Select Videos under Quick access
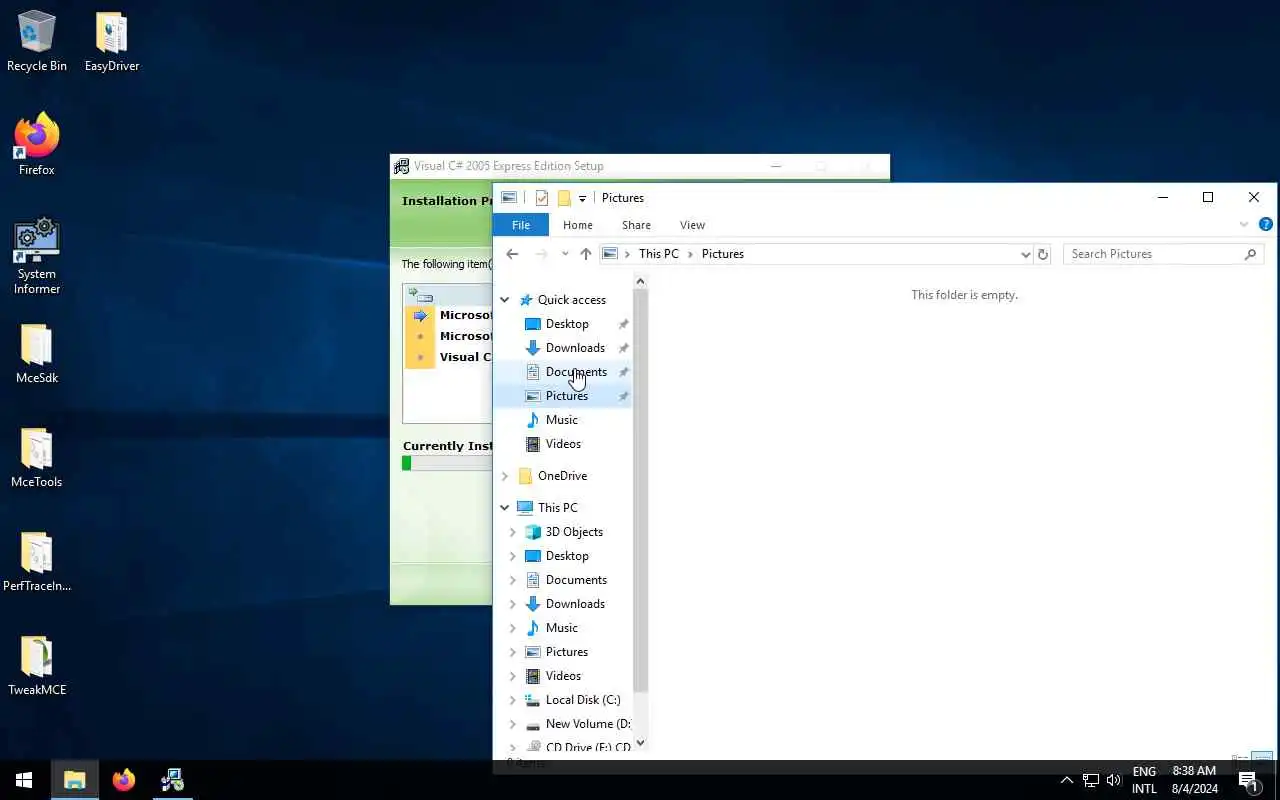1280x800 pixels. [x=563, y=444]
